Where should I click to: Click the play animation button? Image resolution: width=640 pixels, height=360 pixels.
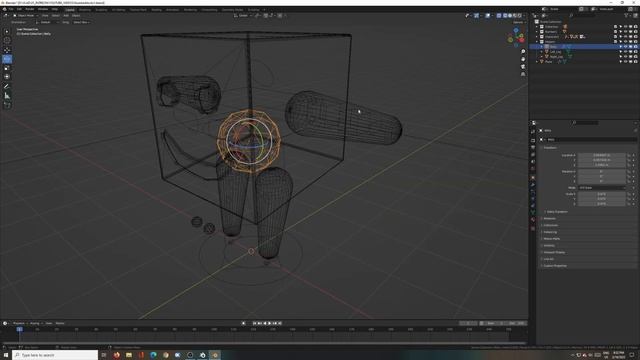coord(269,323)
